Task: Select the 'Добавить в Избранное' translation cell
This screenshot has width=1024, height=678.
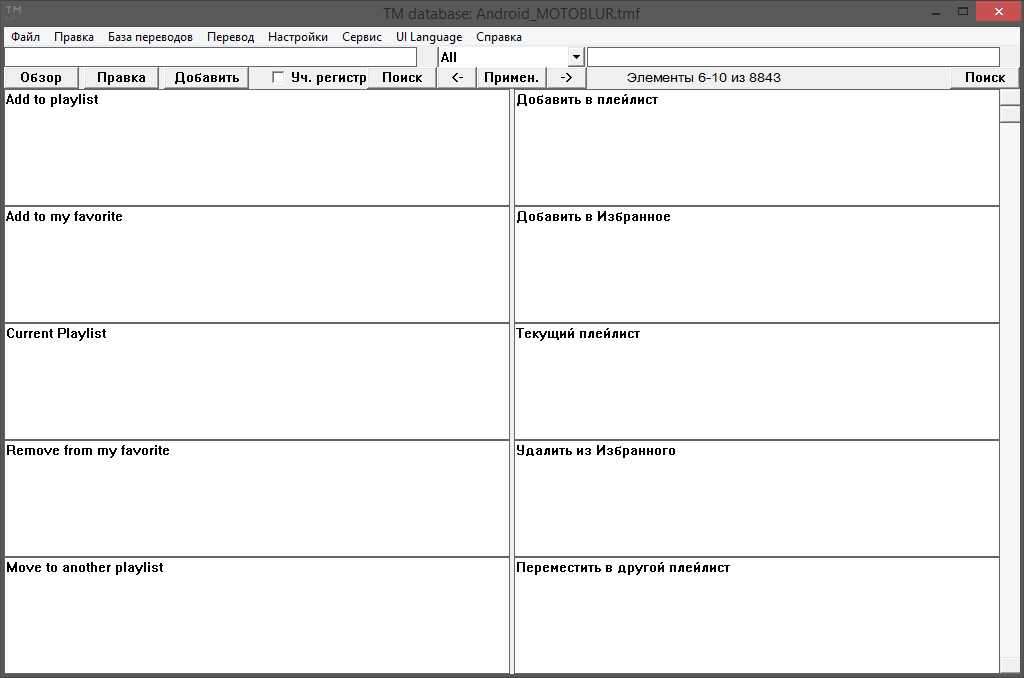Action: click(x=757, y=265)
